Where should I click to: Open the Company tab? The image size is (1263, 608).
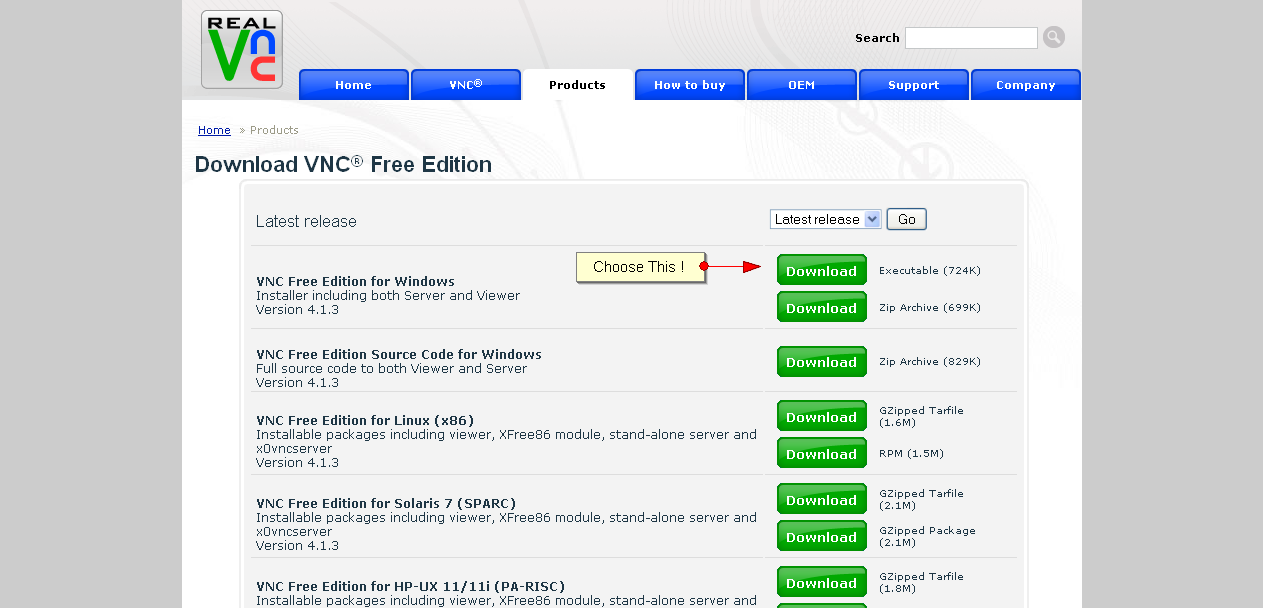coord(1026,85)
